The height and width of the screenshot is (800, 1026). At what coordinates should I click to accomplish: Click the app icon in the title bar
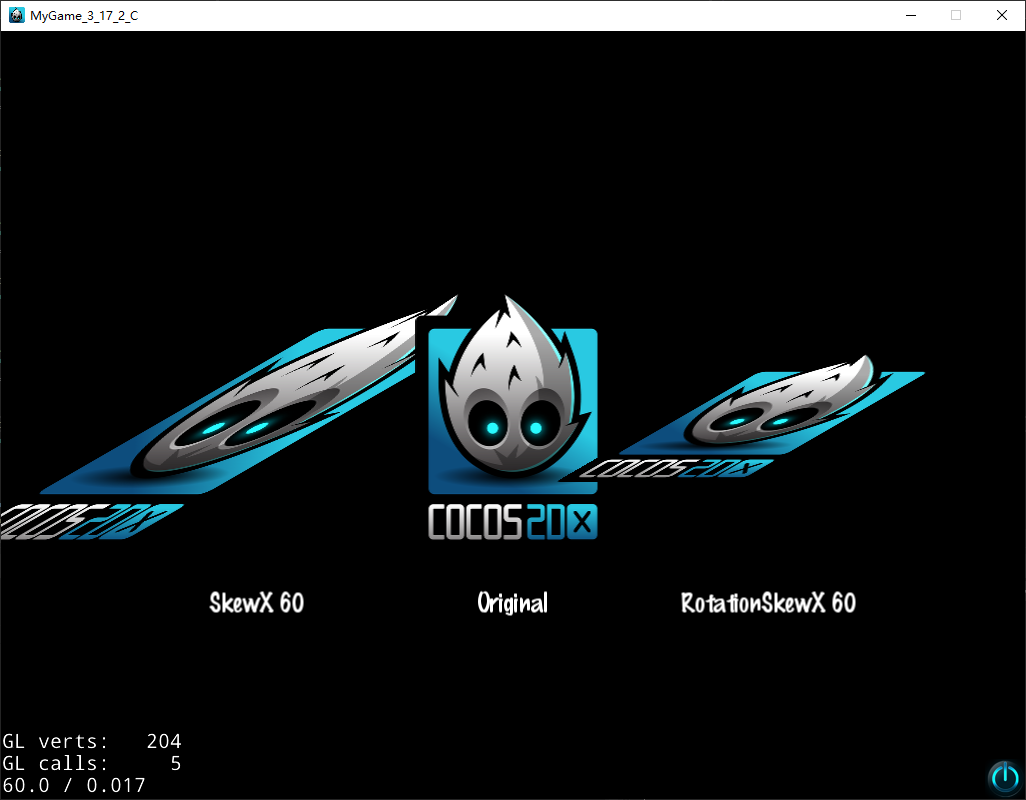[x=16, y=15]
